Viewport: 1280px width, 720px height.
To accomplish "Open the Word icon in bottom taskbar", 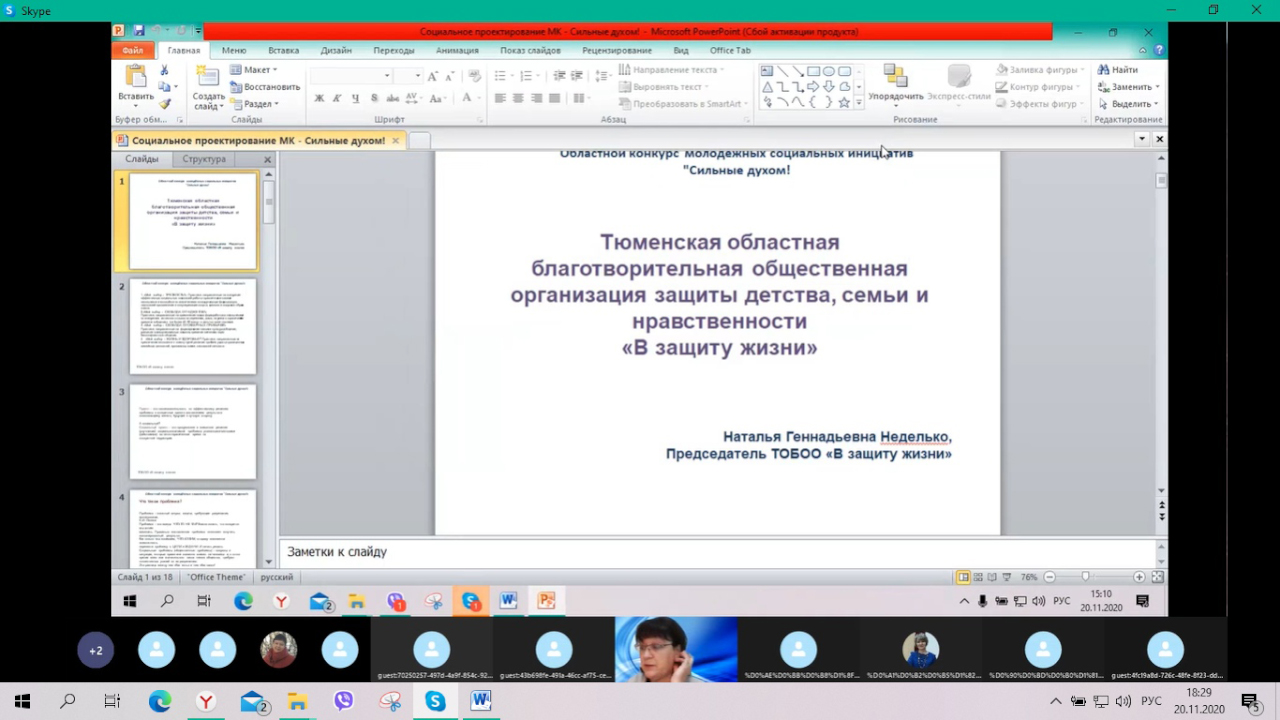I will 481,702.
